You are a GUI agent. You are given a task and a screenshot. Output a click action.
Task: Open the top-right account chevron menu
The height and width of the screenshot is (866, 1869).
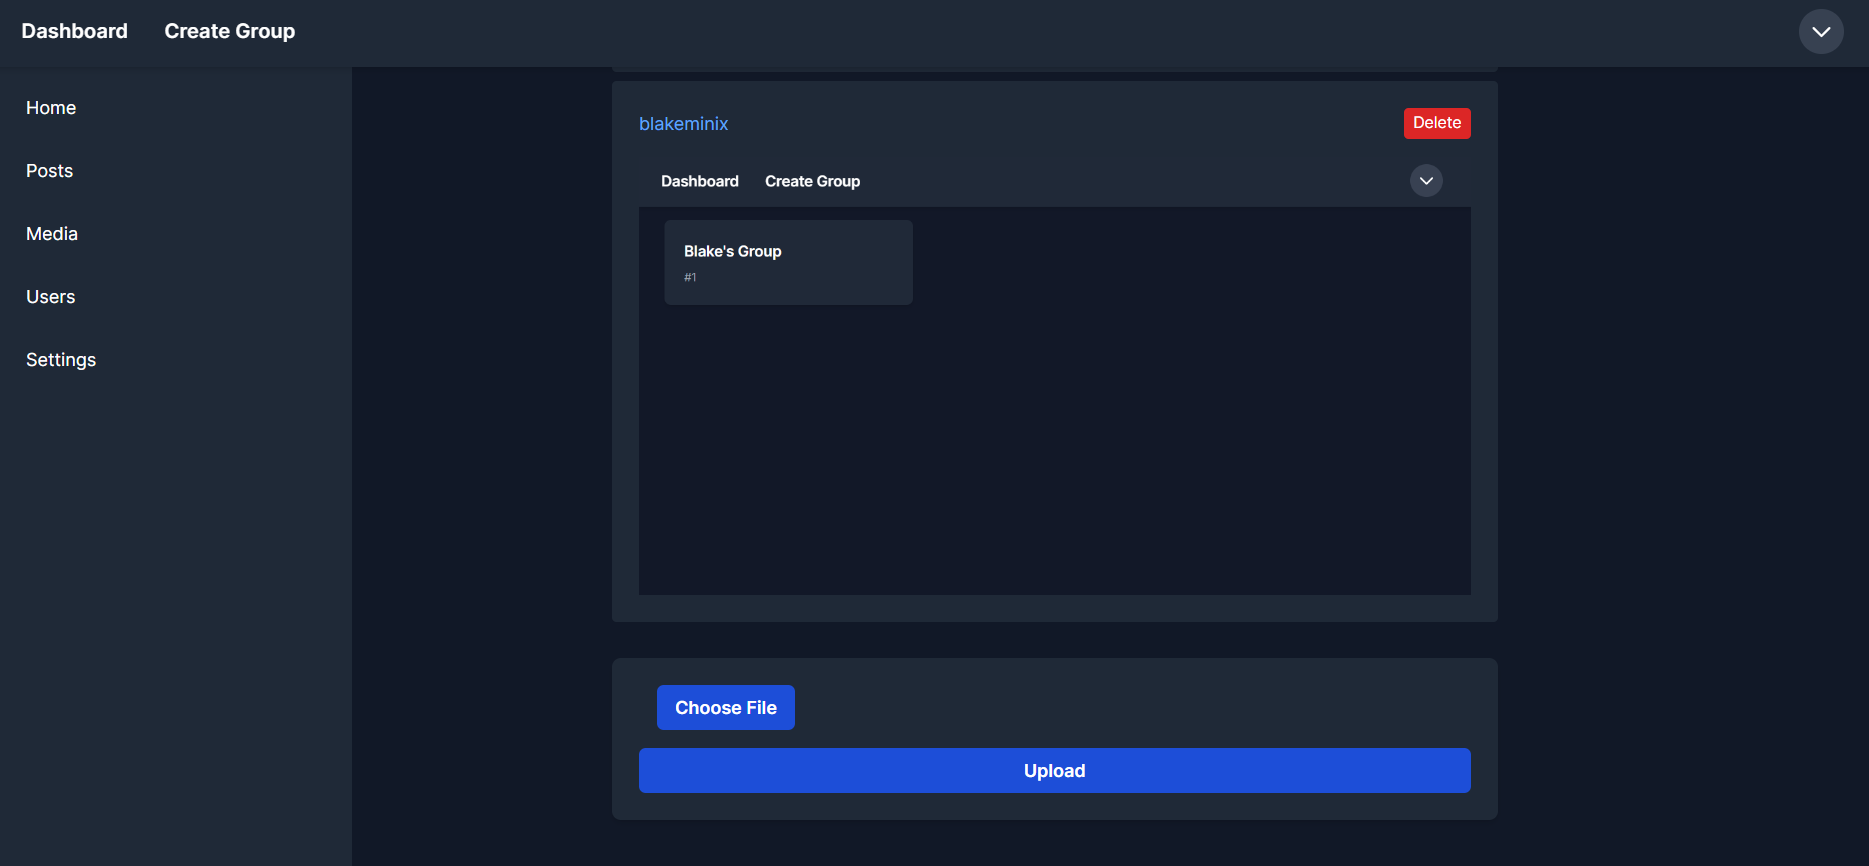pos(1821,32)
